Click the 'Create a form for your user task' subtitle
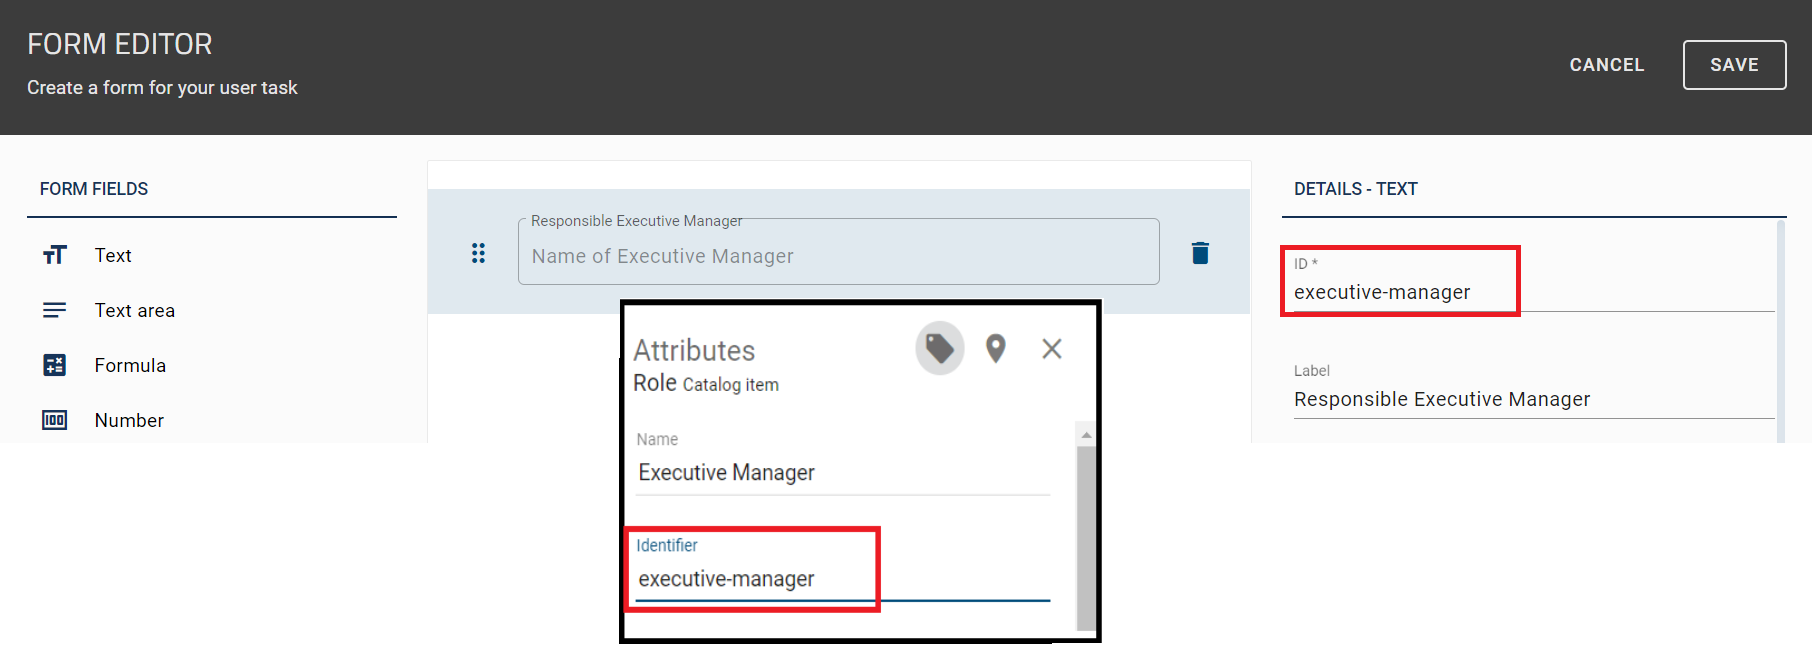This screenshot has width=1812, height=664. 162,88
